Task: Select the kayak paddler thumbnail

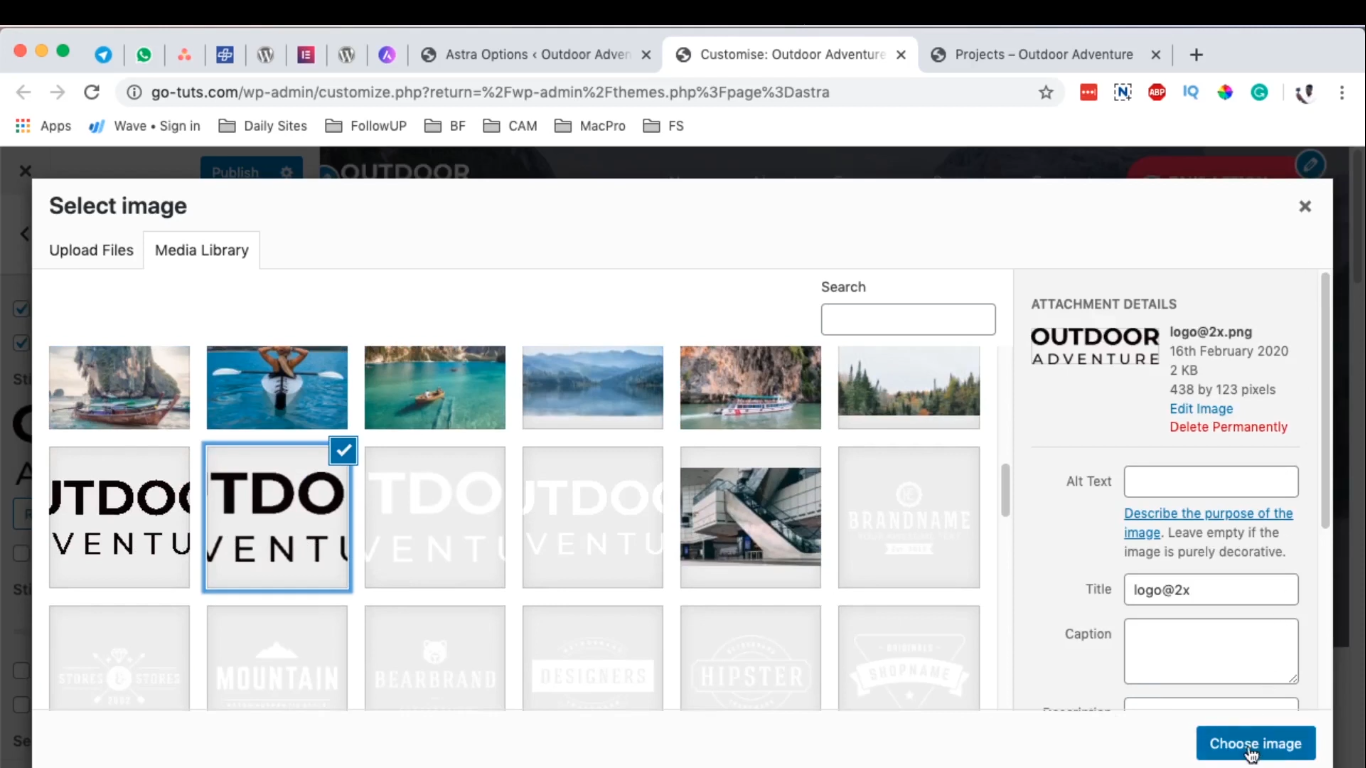Action: tap(277, 388)
